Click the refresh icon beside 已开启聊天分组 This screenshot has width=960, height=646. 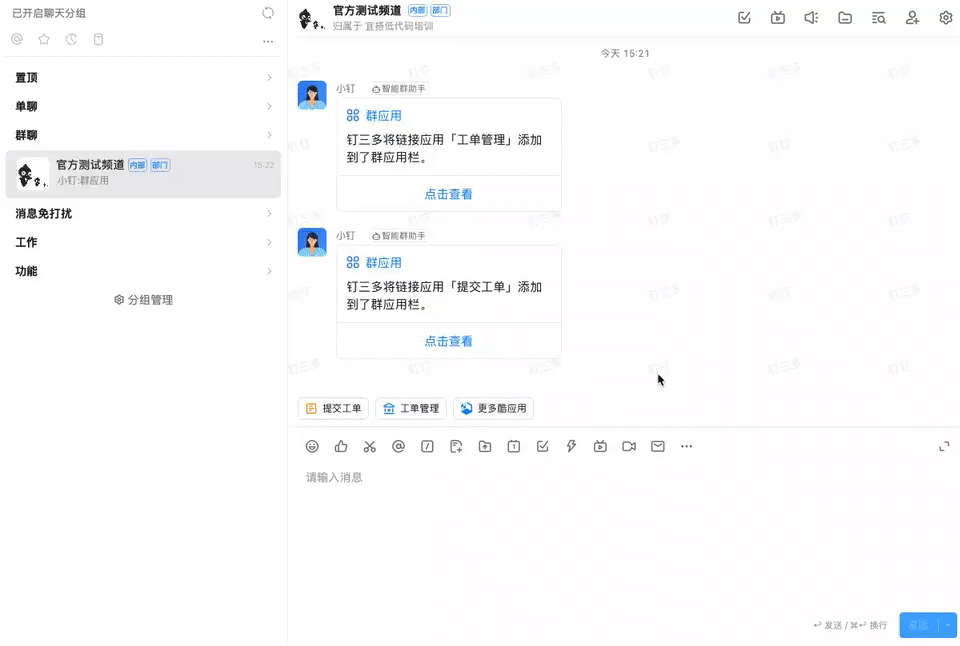click(x=268, y=13)
